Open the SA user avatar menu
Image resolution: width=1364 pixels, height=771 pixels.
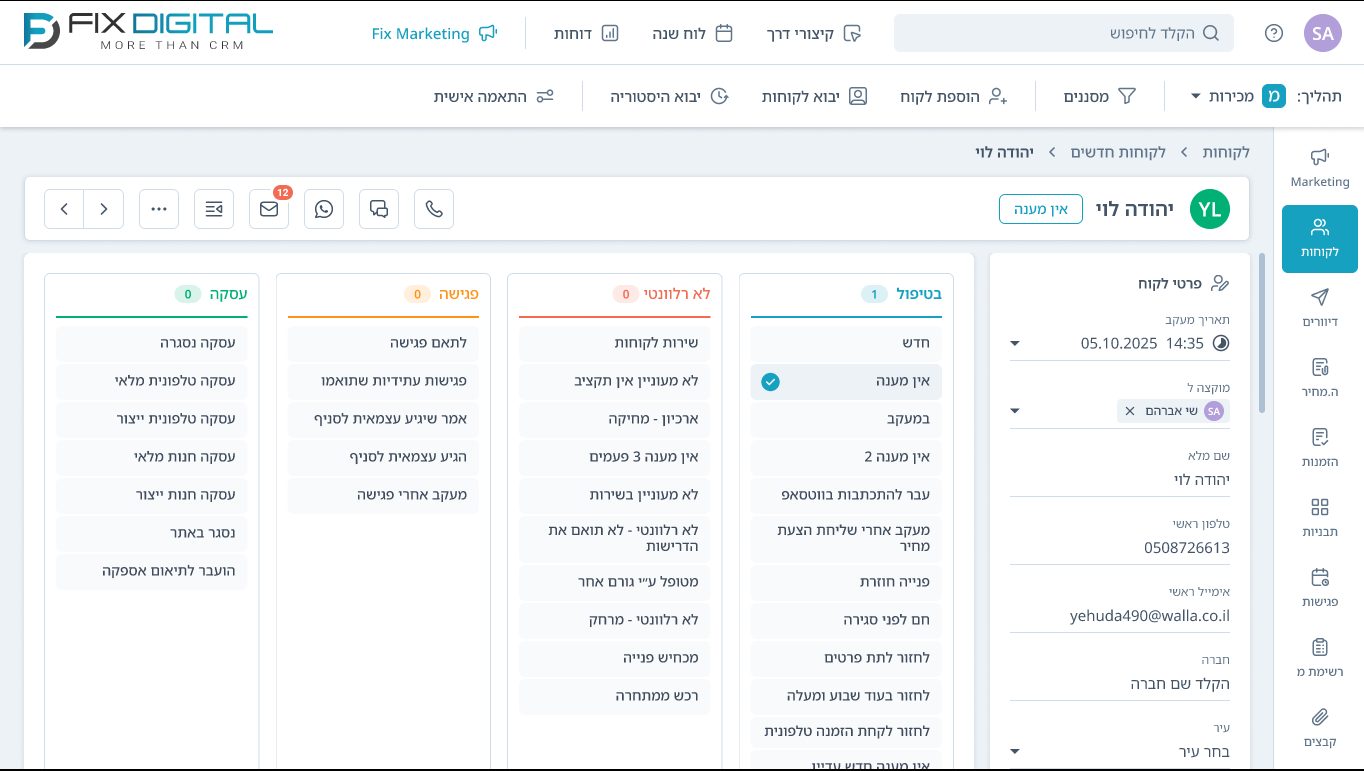click(x=1323, y=33)
